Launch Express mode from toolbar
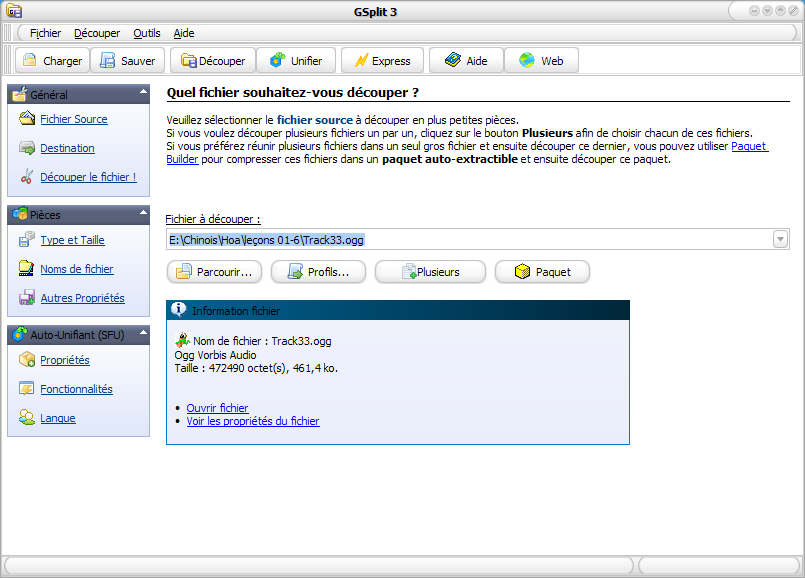This screenshot has height=578, width=805. (382, 61)
